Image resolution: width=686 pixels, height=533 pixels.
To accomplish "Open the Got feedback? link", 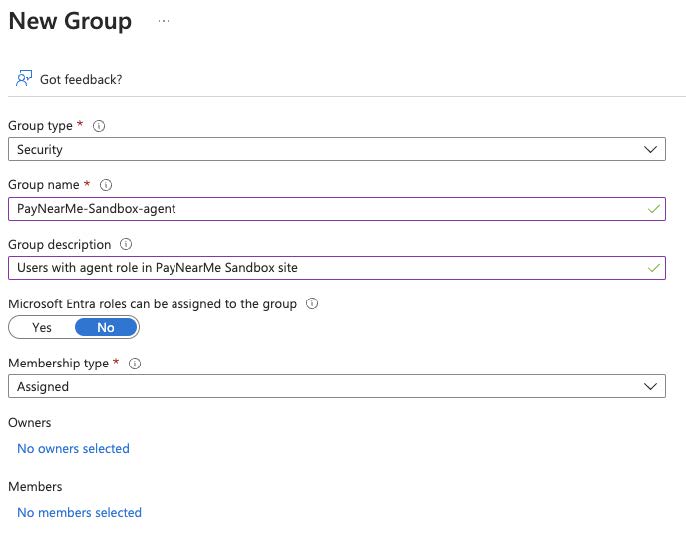I will click(x=81, y=80).
